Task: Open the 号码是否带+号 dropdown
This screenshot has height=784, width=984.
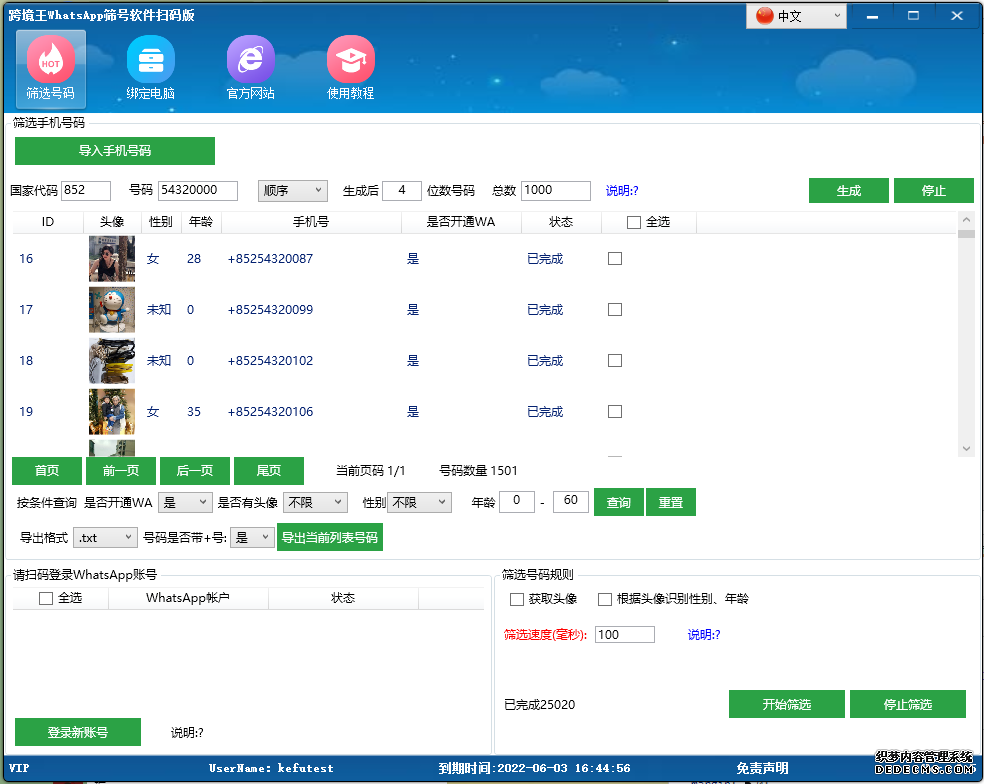Action: click(x=252, y=537)
